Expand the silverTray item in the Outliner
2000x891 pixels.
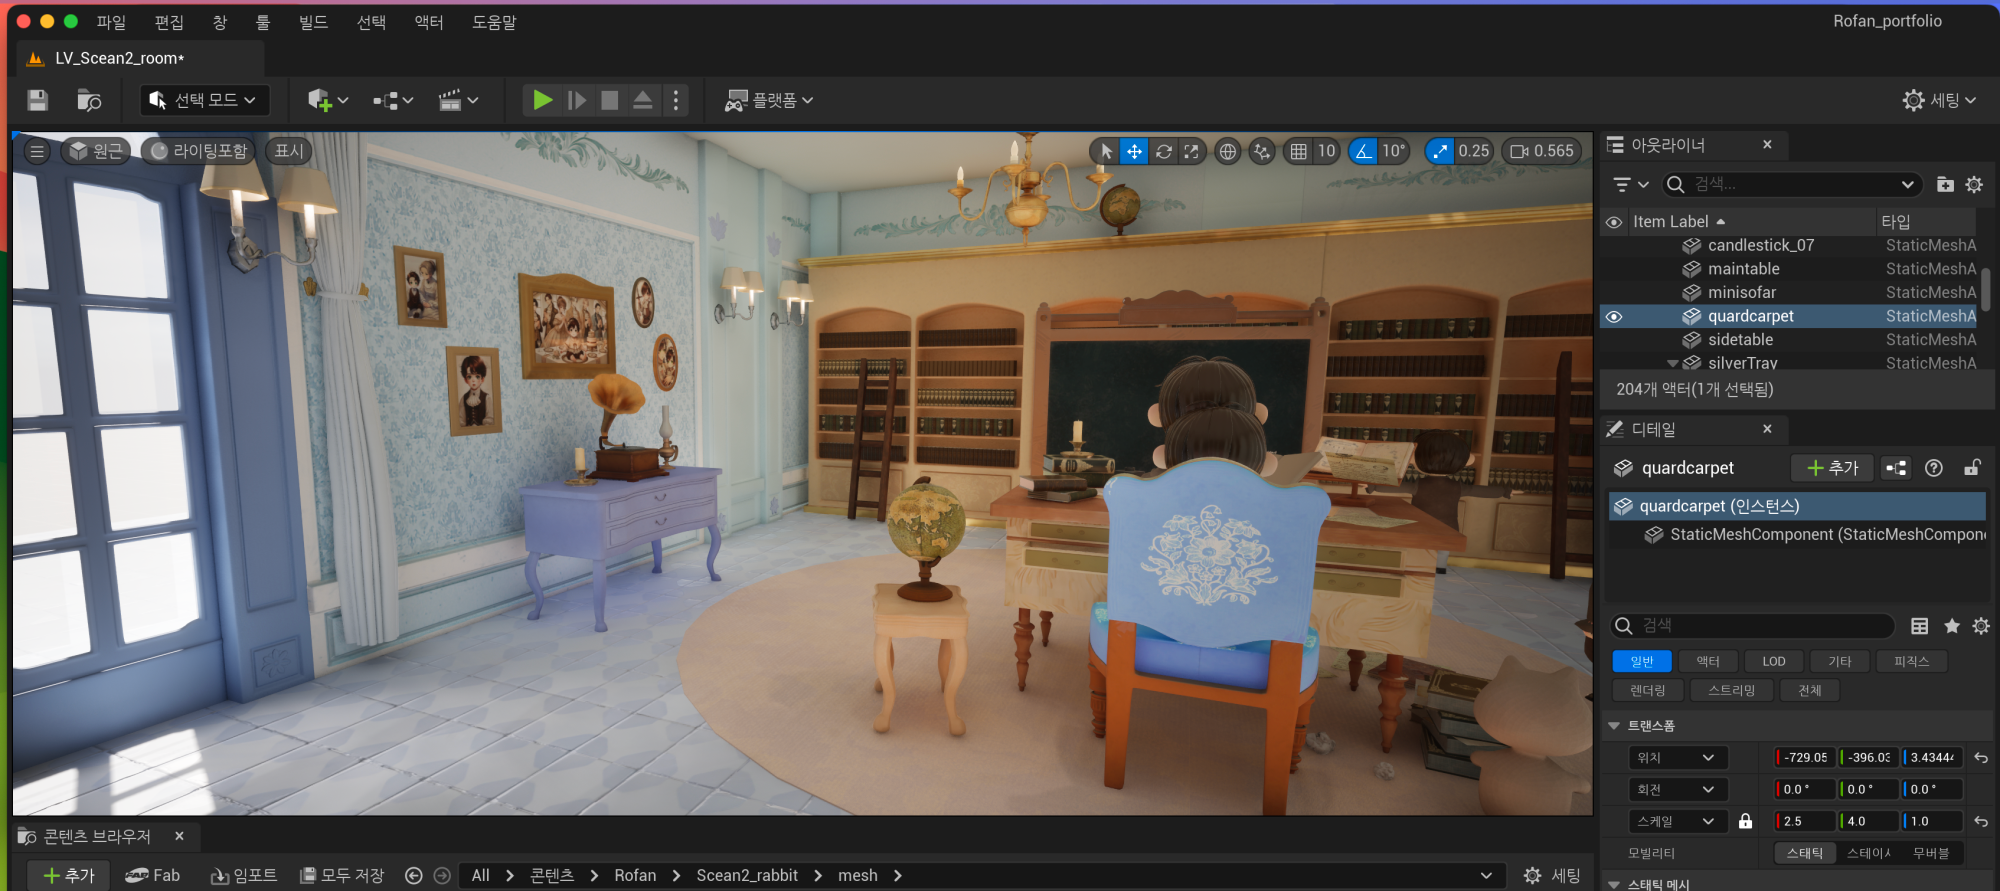coord(1672,363)
